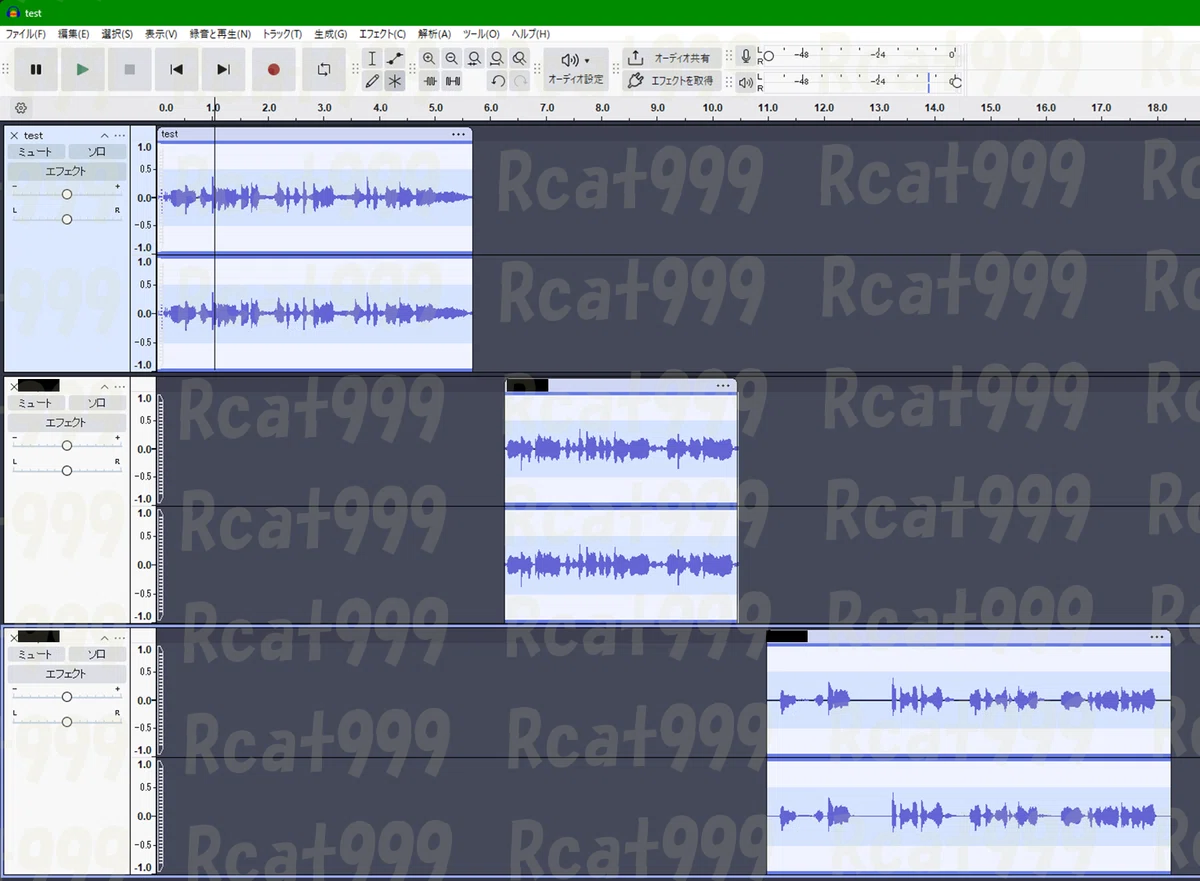Click the エフェクトを取得 button
The height and width of the screenshot is (881, 1200).
click(672, 81)
